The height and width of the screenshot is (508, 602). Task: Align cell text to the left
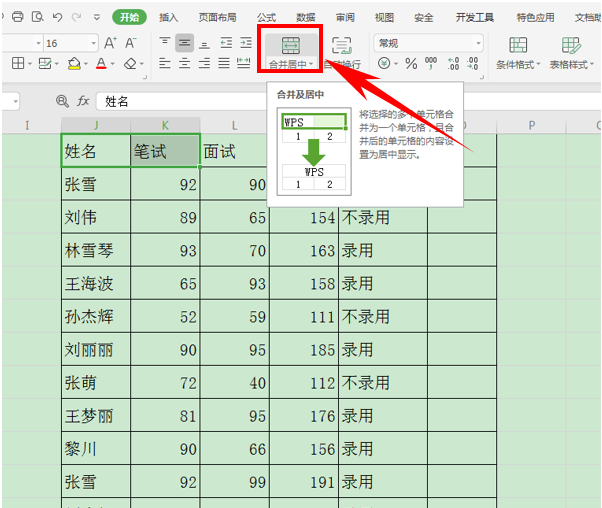coord(165,63)
